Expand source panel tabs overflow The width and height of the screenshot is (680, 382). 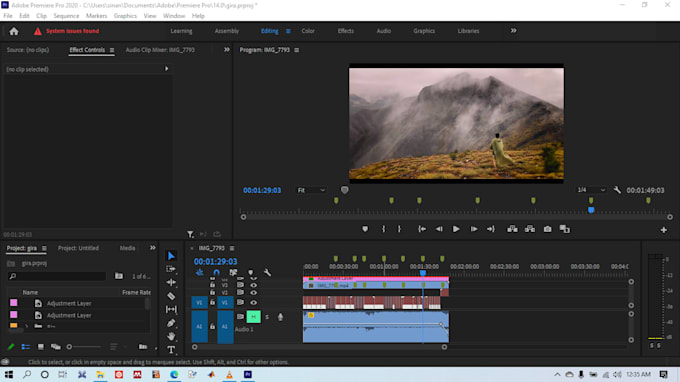(226, 50)
